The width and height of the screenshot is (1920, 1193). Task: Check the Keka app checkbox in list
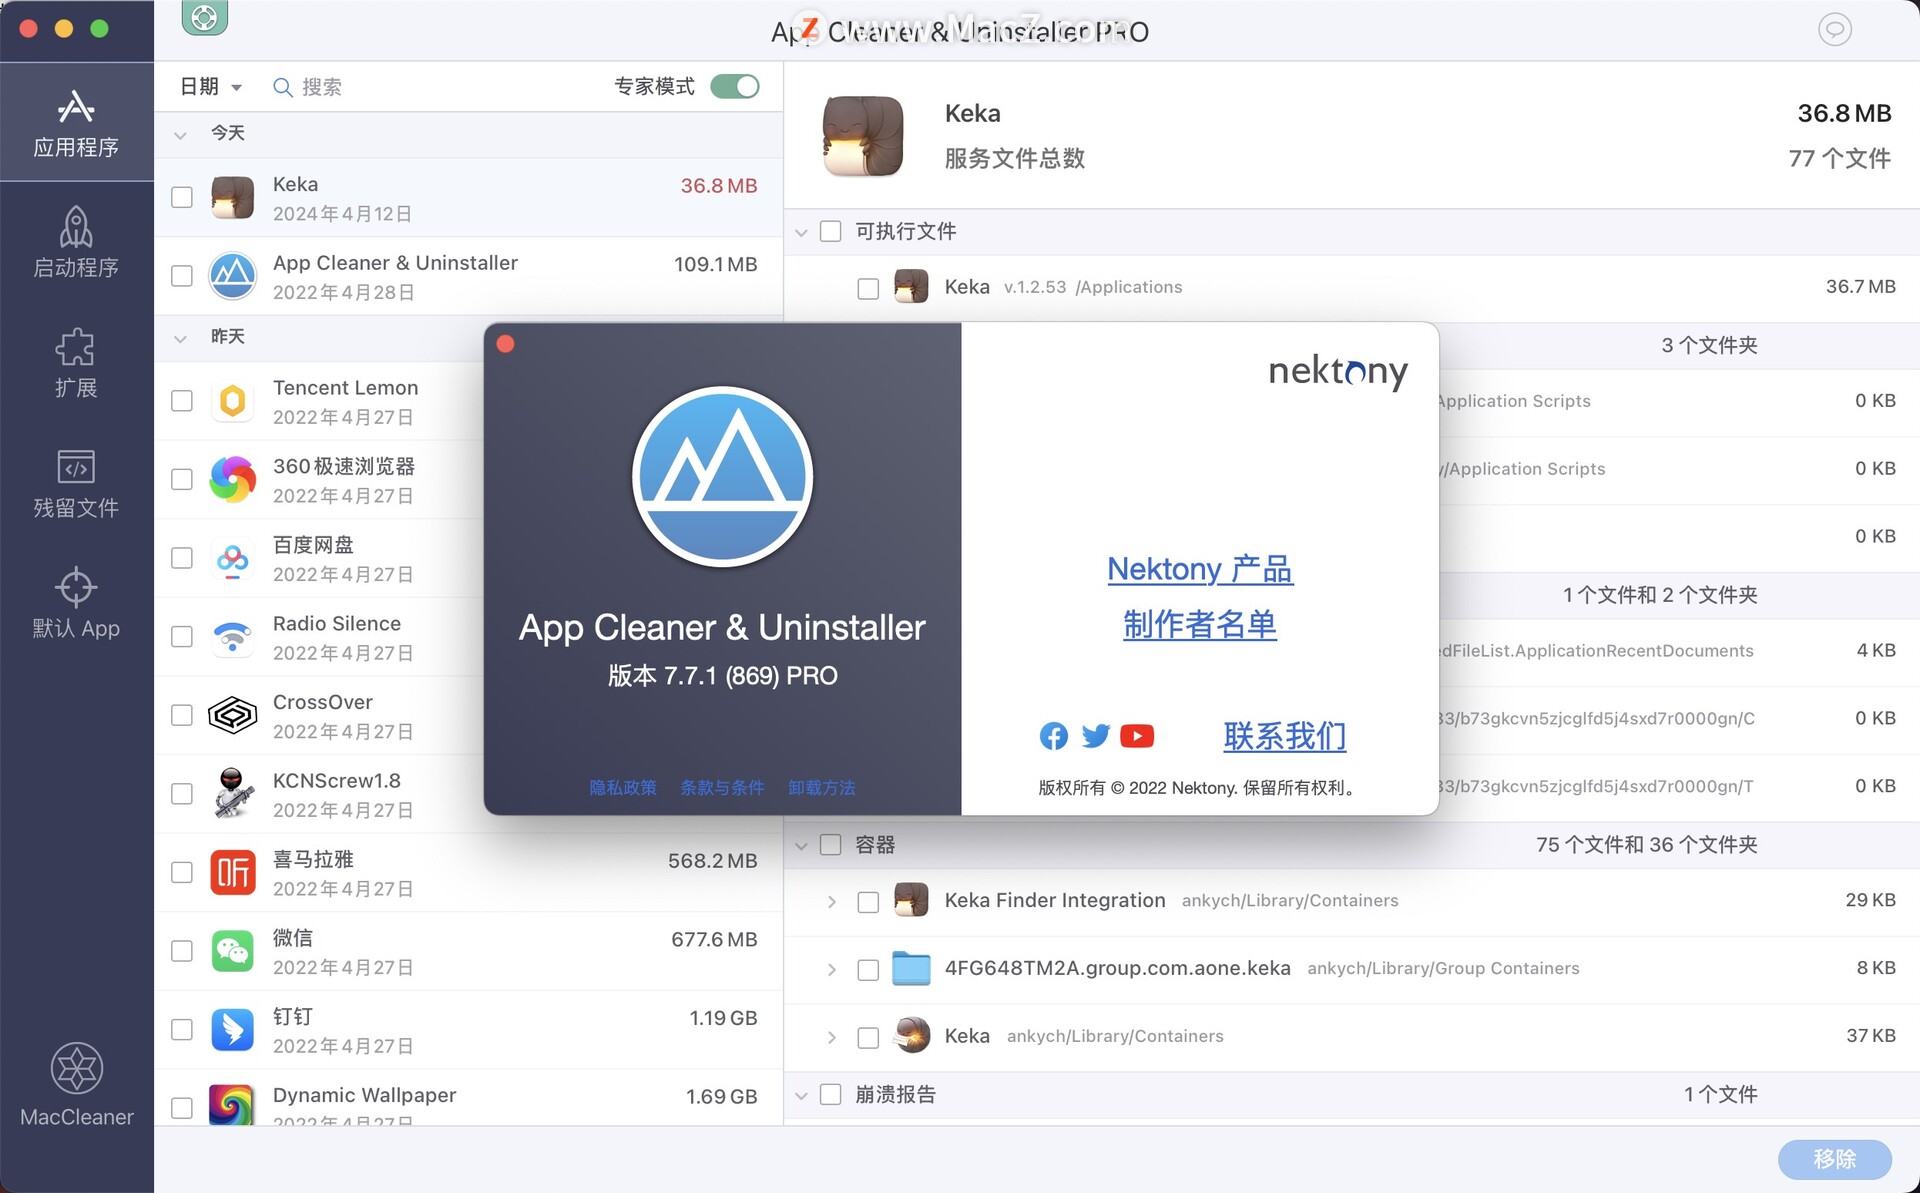(x=182, y=197)
